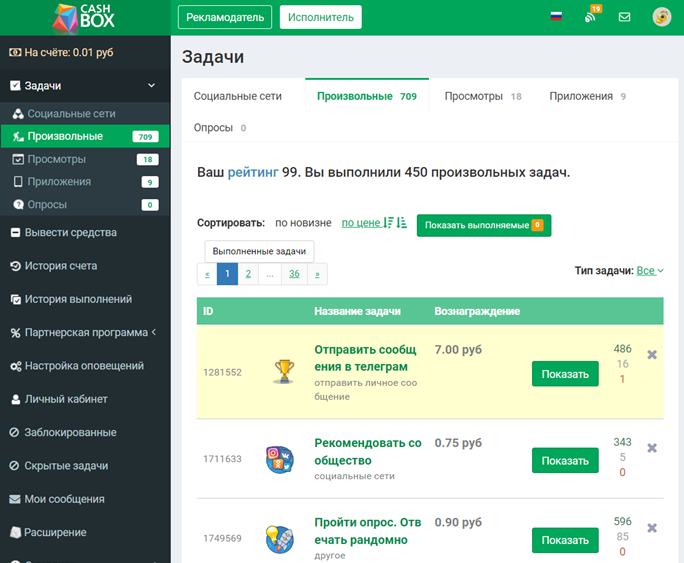Open Опросы in the sidebar
Image resolution: width=684 pixels, height=563 pixels.
[x=85, y=205]
